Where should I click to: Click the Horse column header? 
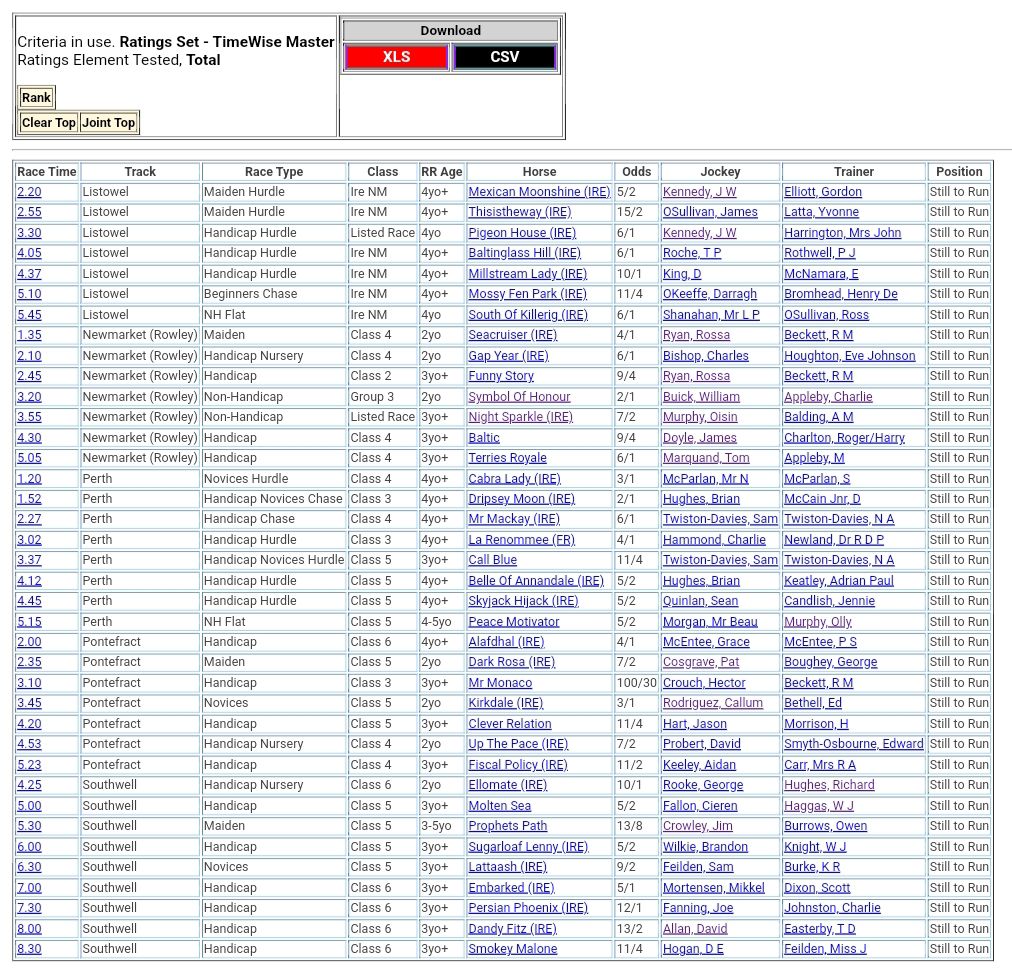click(539, 172)
